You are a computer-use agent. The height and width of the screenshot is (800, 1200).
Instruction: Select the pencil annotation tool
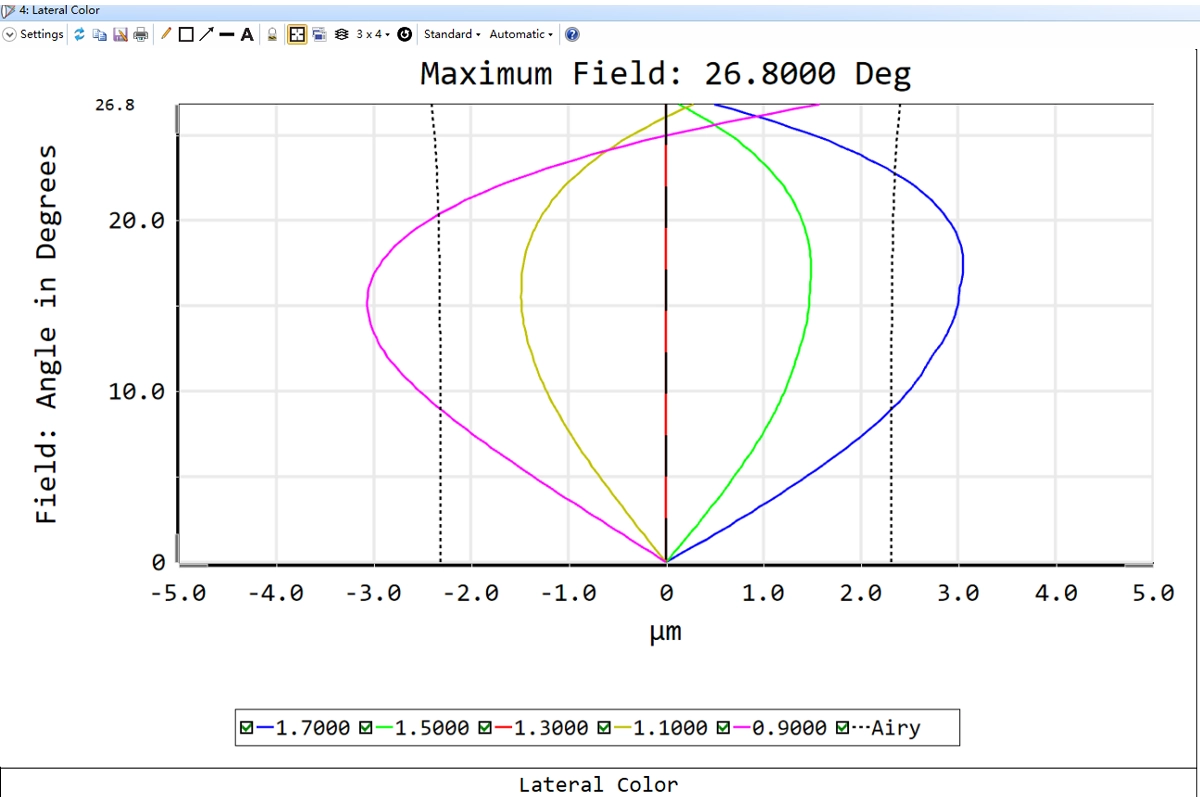(166, 34)
